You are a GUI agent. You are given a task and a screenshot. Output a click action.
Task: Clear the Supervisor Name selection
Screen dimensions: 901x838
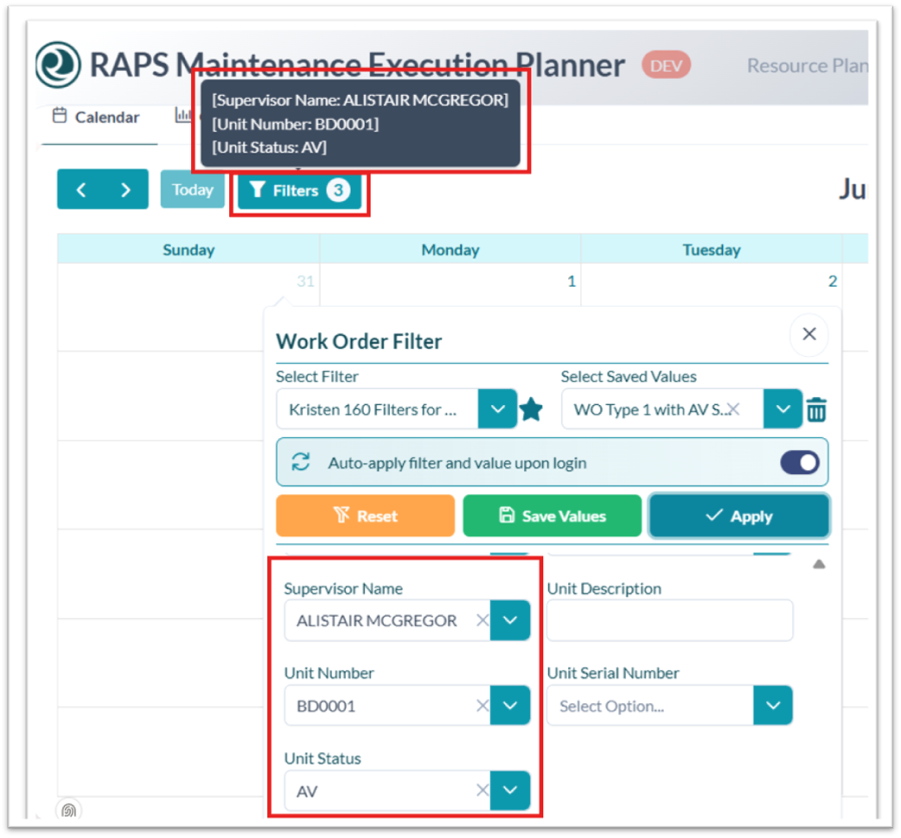tap(482, 620)
